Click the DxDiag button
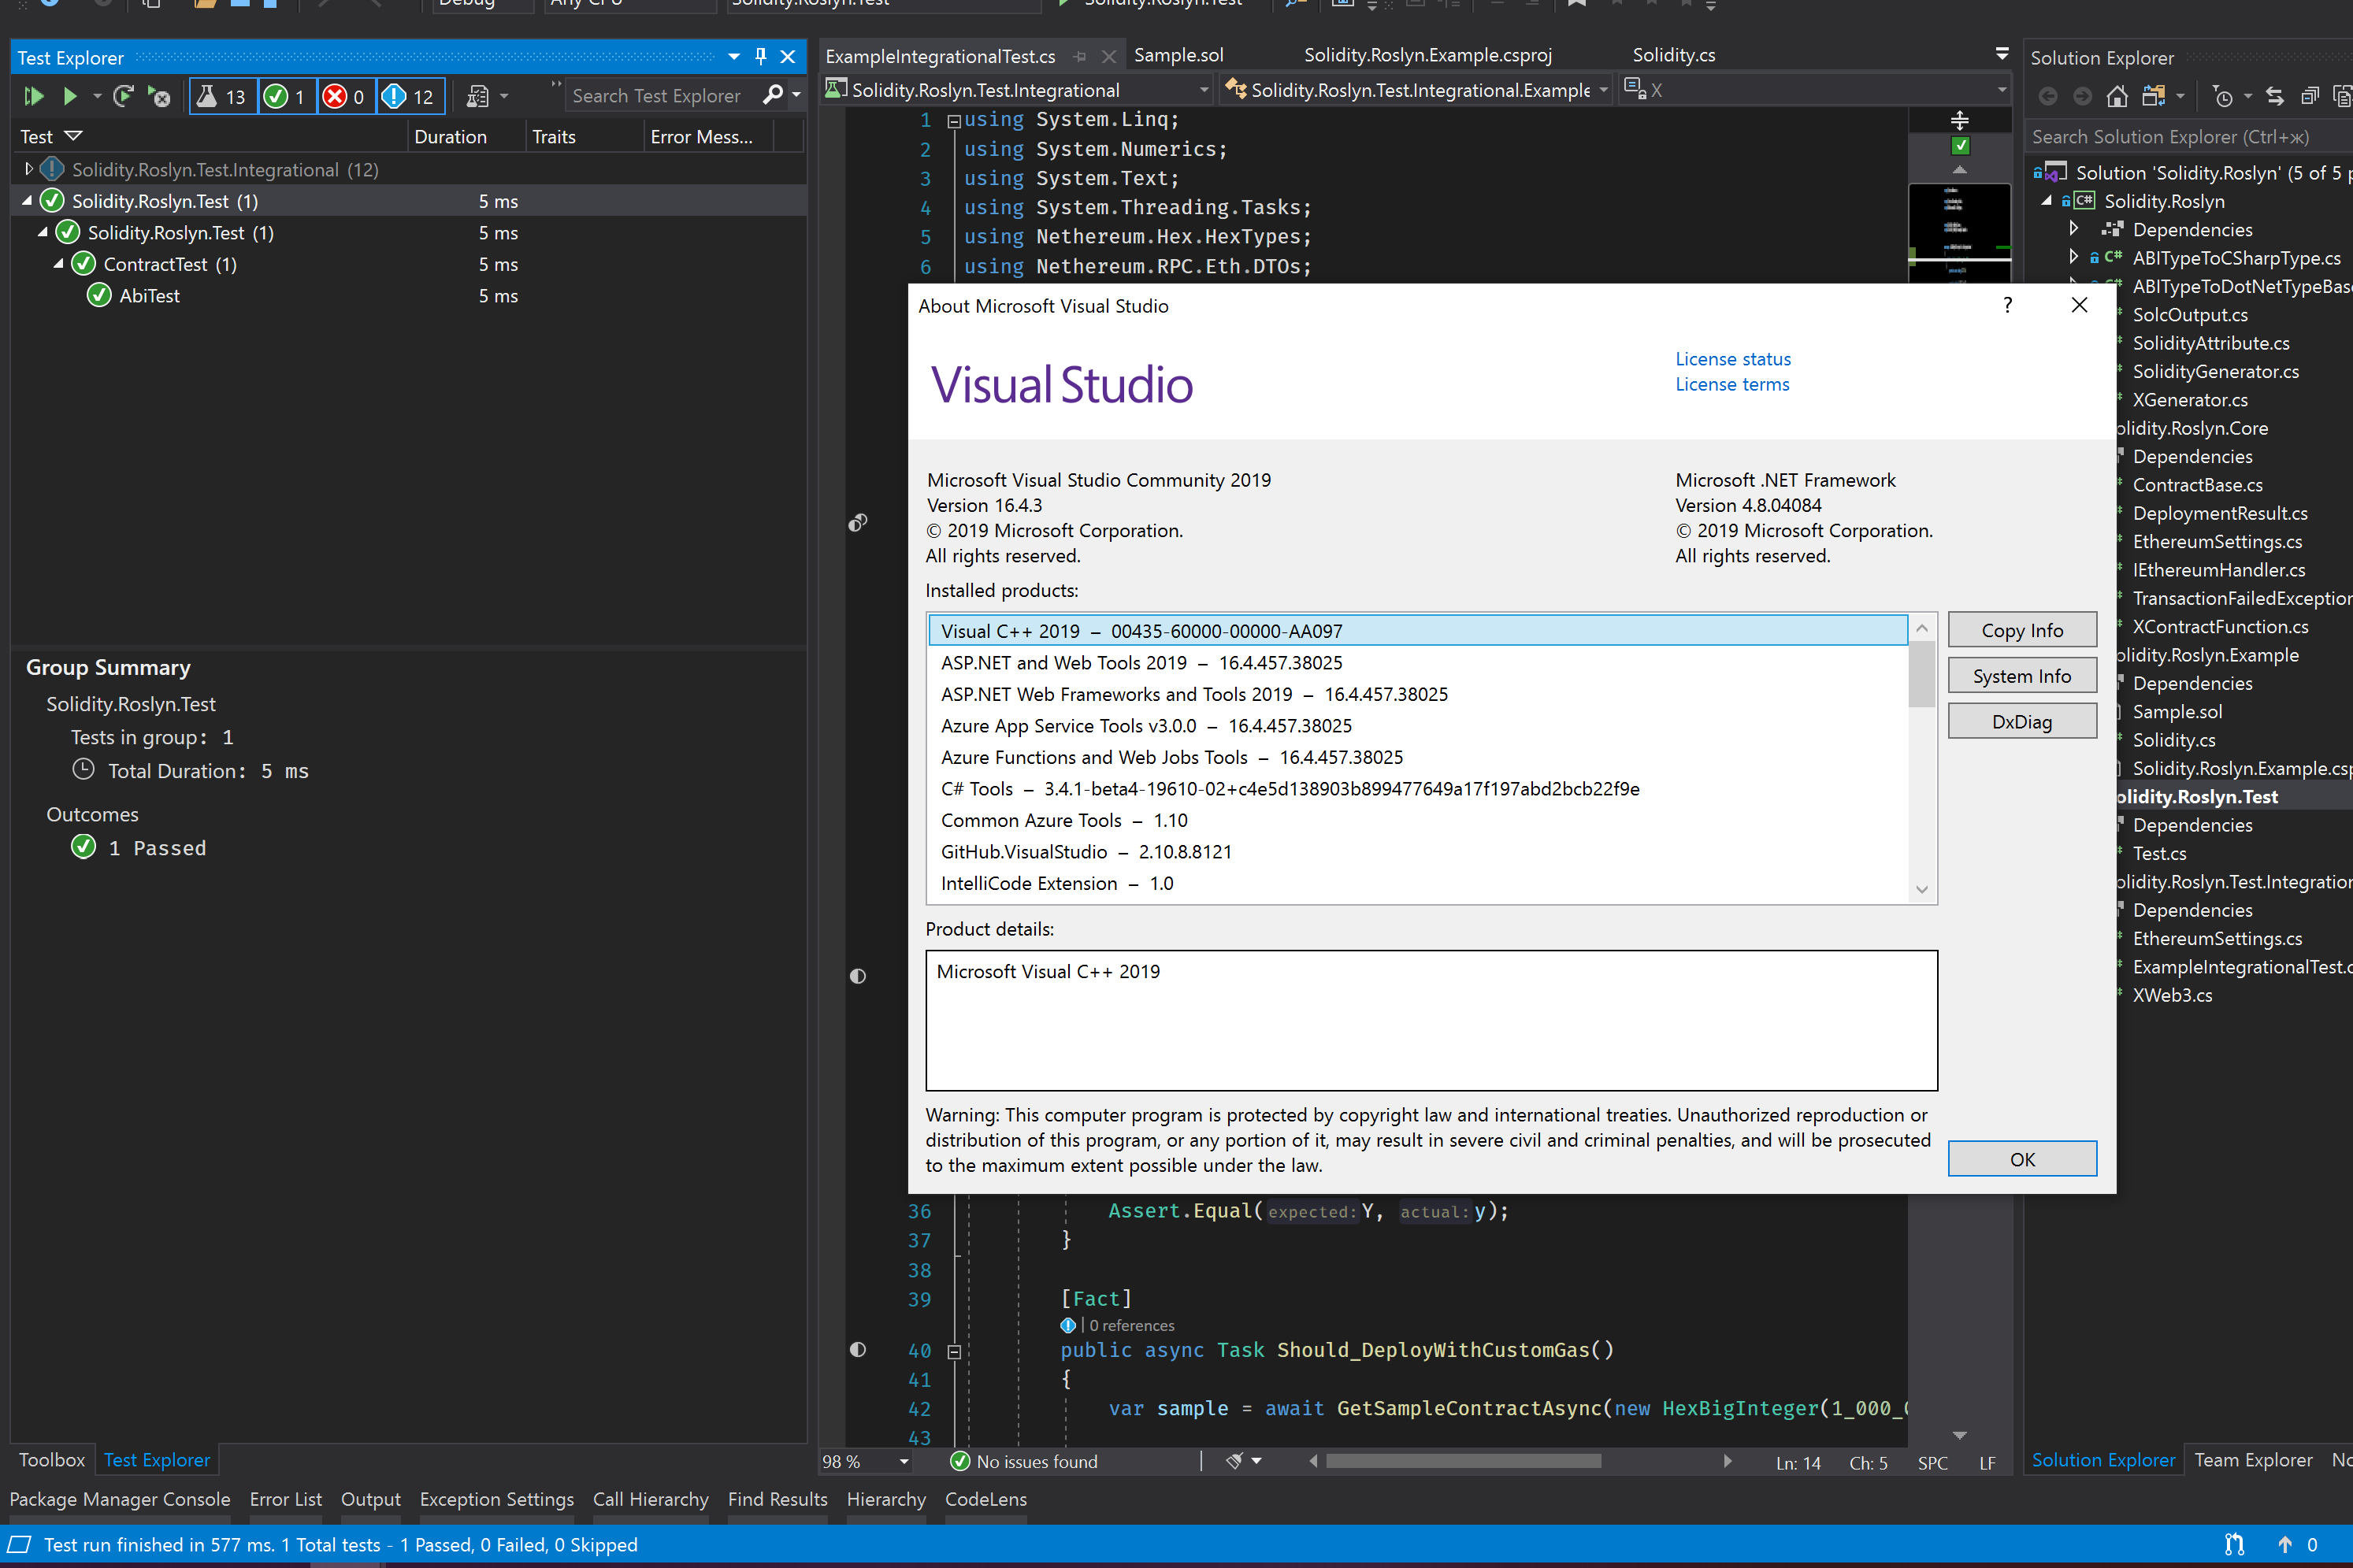 click(x=2021, y=721)
